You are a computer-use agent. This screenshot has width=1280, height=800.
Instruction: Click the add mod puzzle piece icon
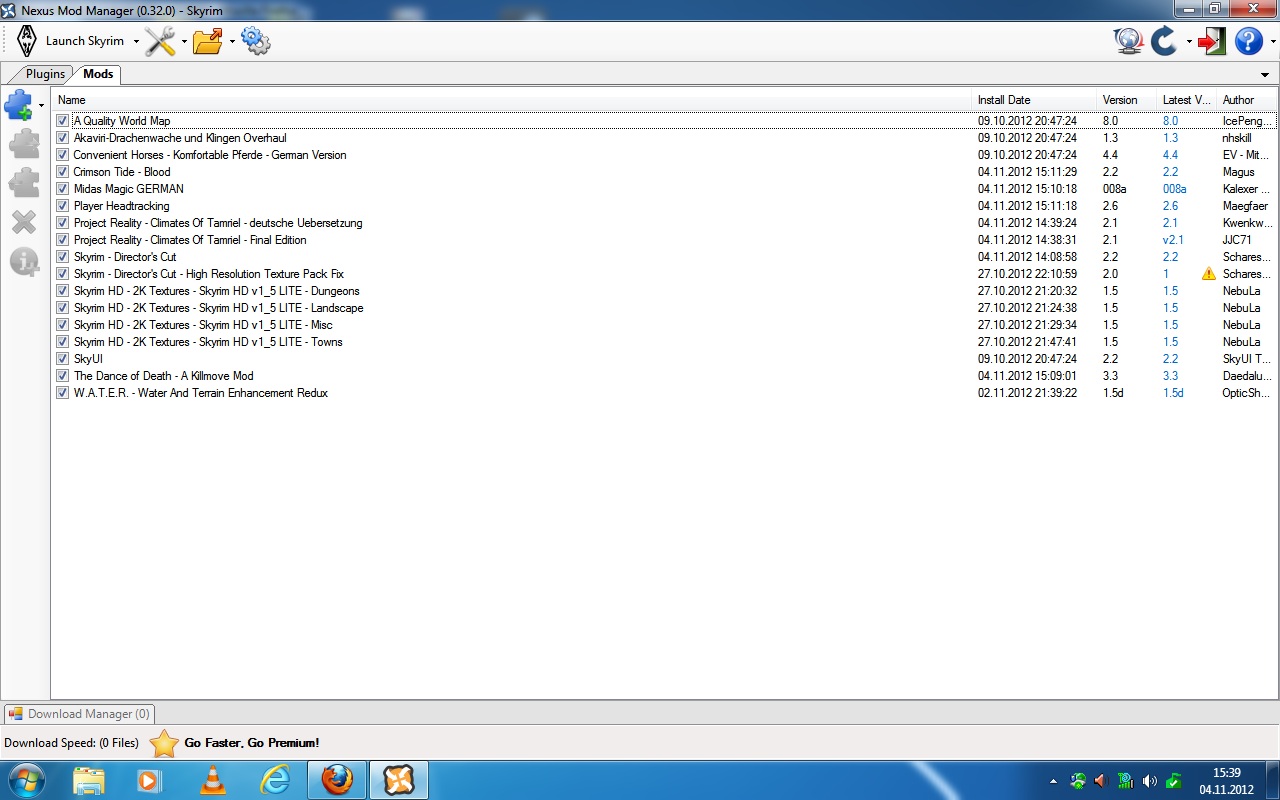click(x=20, y=105)
